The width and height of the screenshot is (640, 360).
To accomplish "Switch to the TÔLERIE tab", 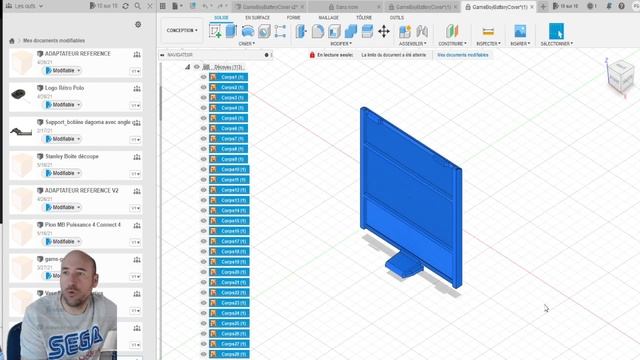I will (x=364, y=18).
